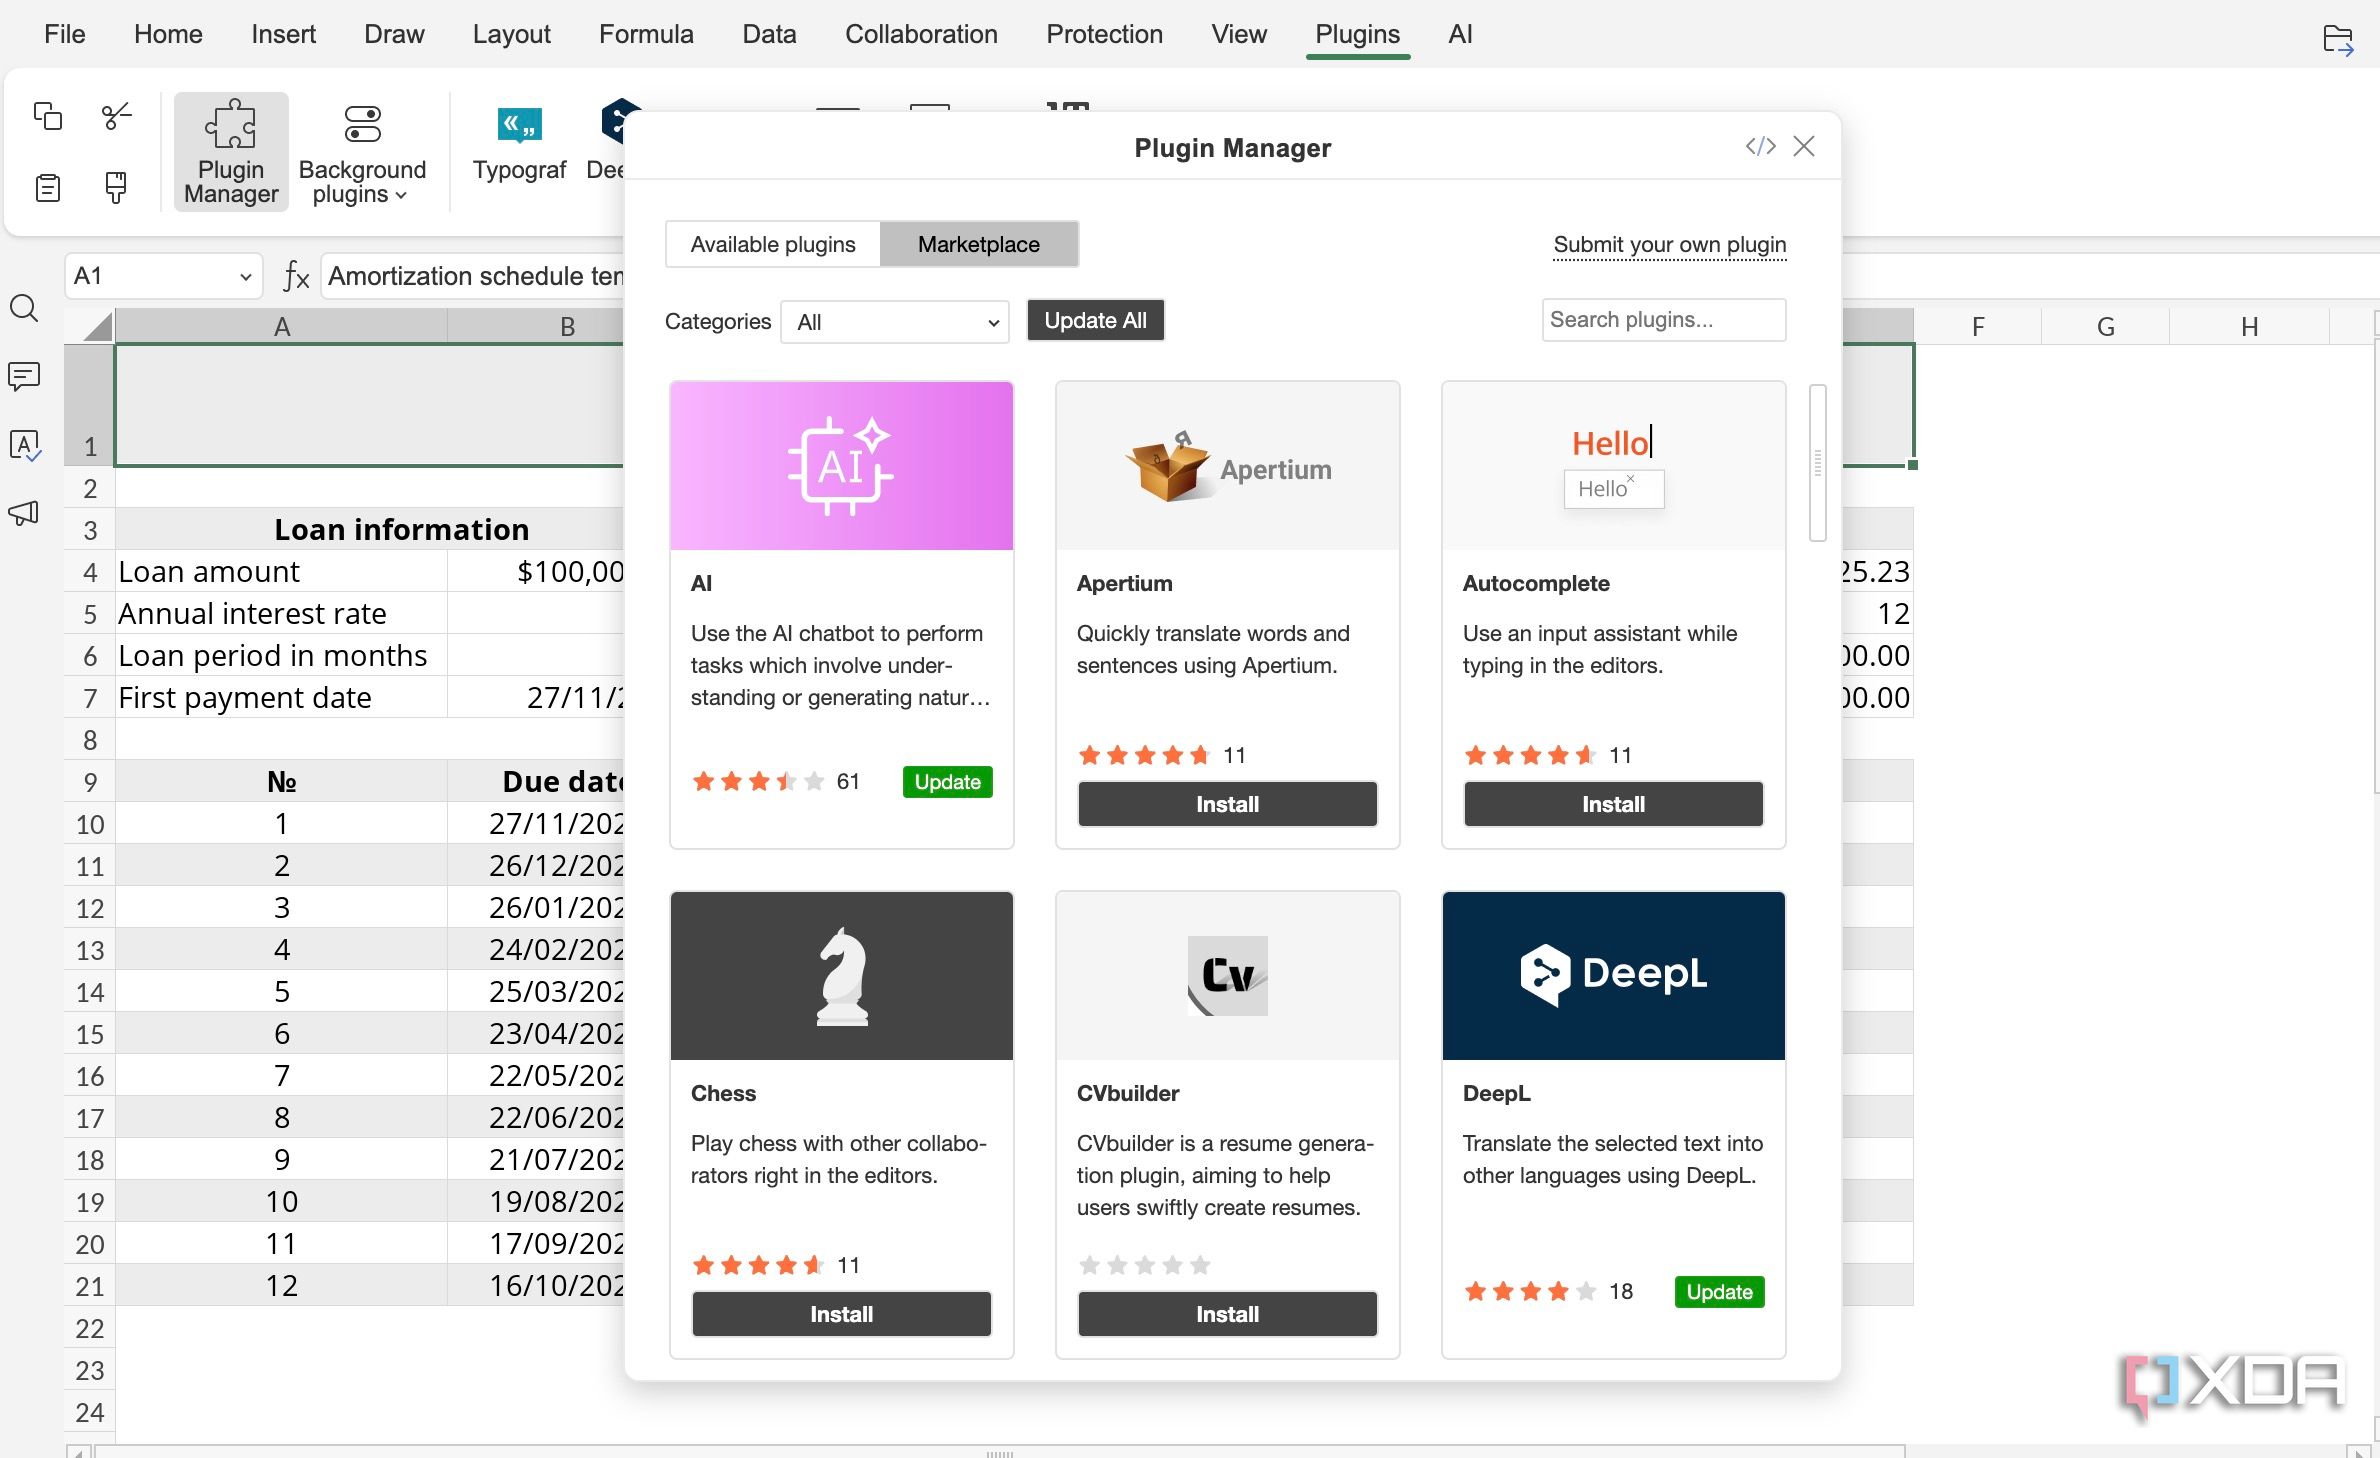Viewport: 2380px width, 1458px height.
Task: Open the Data tab
Action: pyautogui.click(x=769, y=34)
